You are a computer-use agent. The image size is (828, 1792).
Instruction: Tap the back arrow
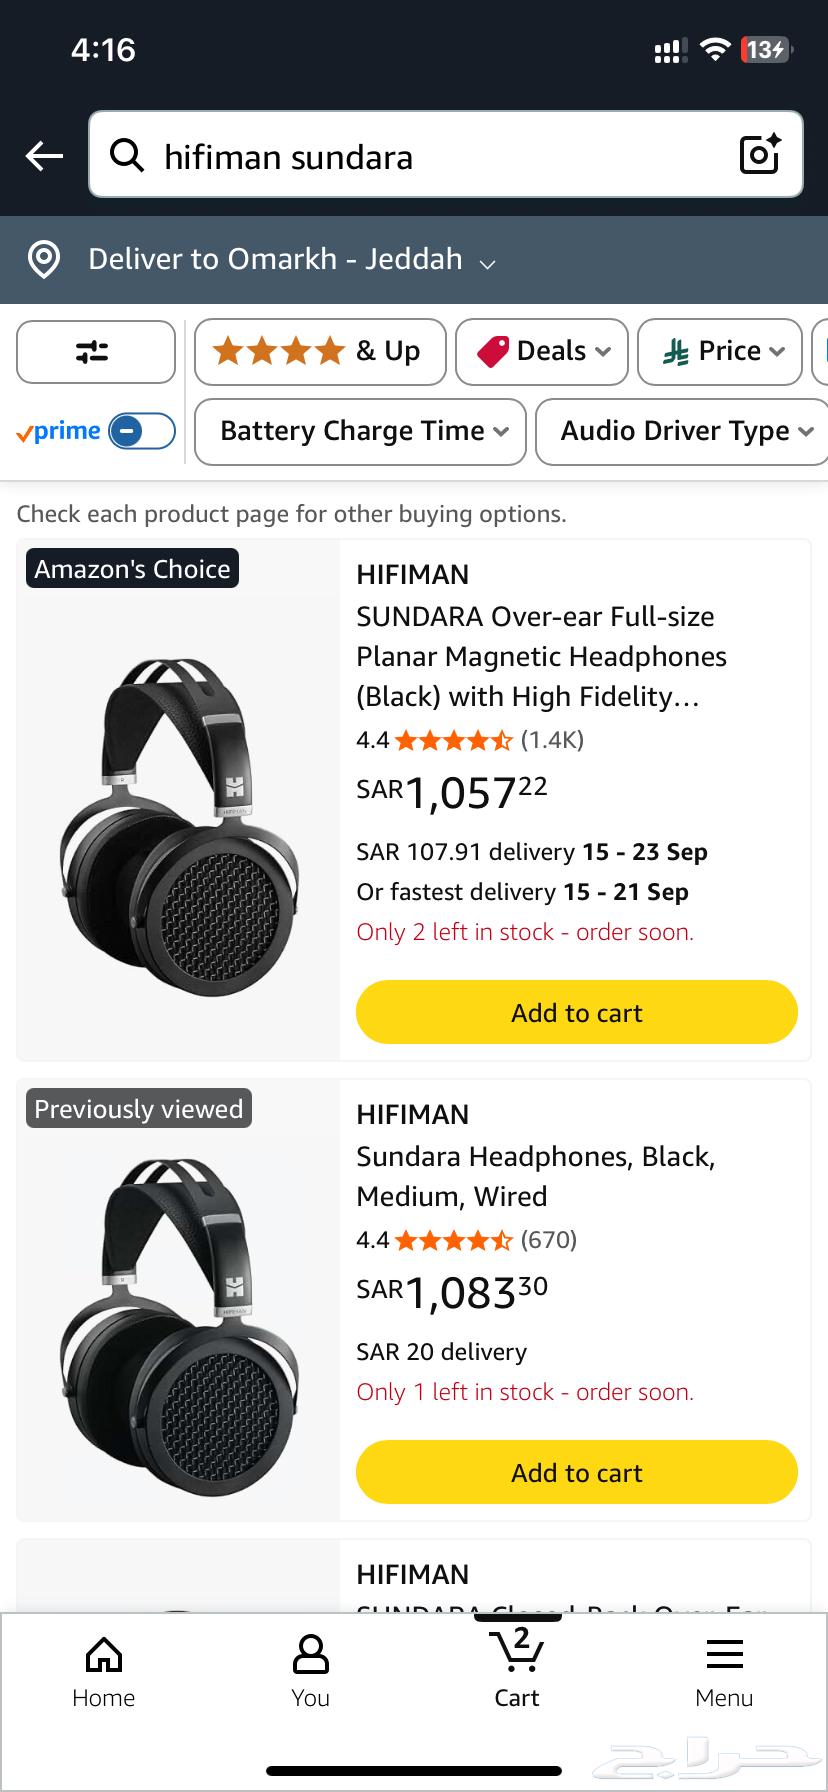pyautogui.click(x=43, y=155)
